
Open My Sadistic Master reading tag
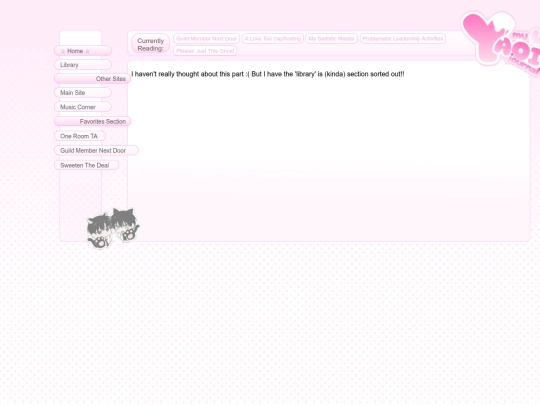click(331, 39)
